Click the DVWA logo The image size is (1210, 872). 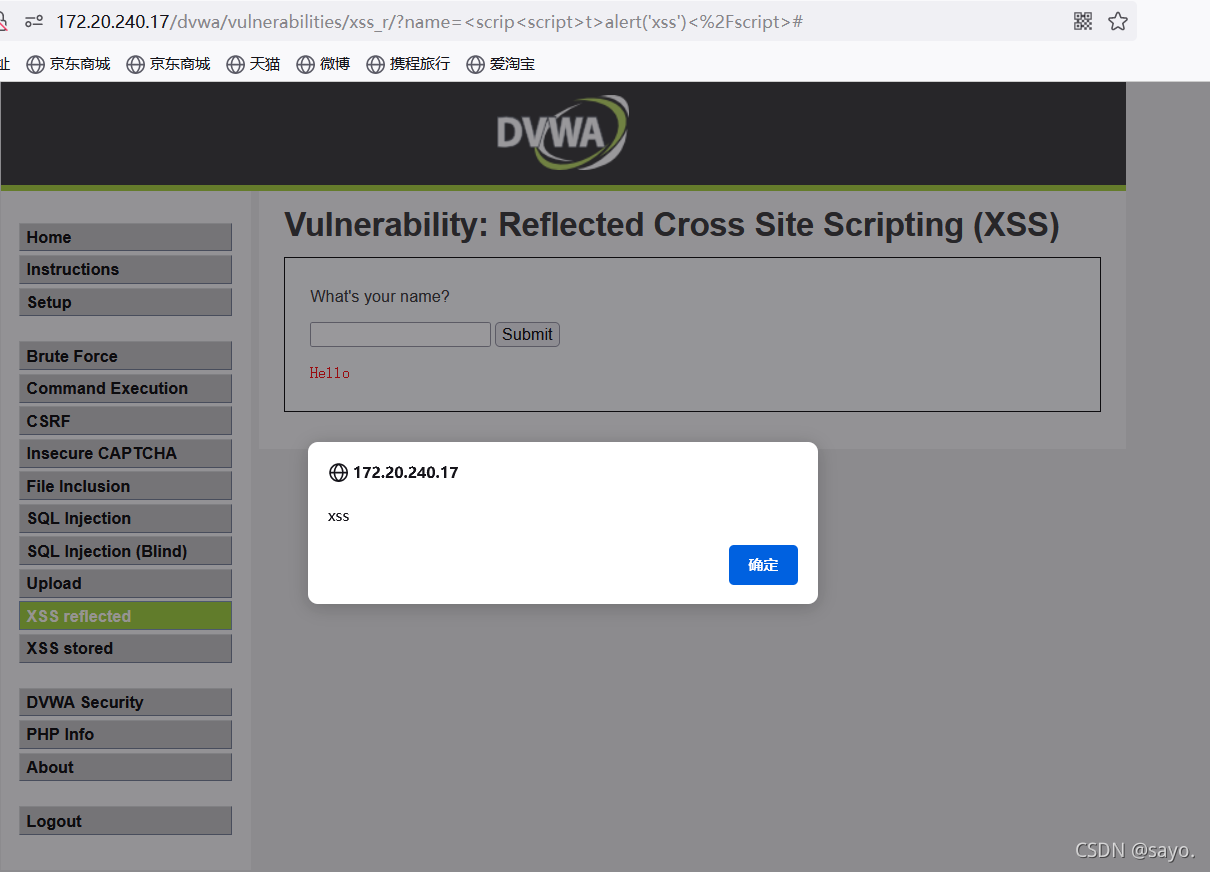[563, 132]
